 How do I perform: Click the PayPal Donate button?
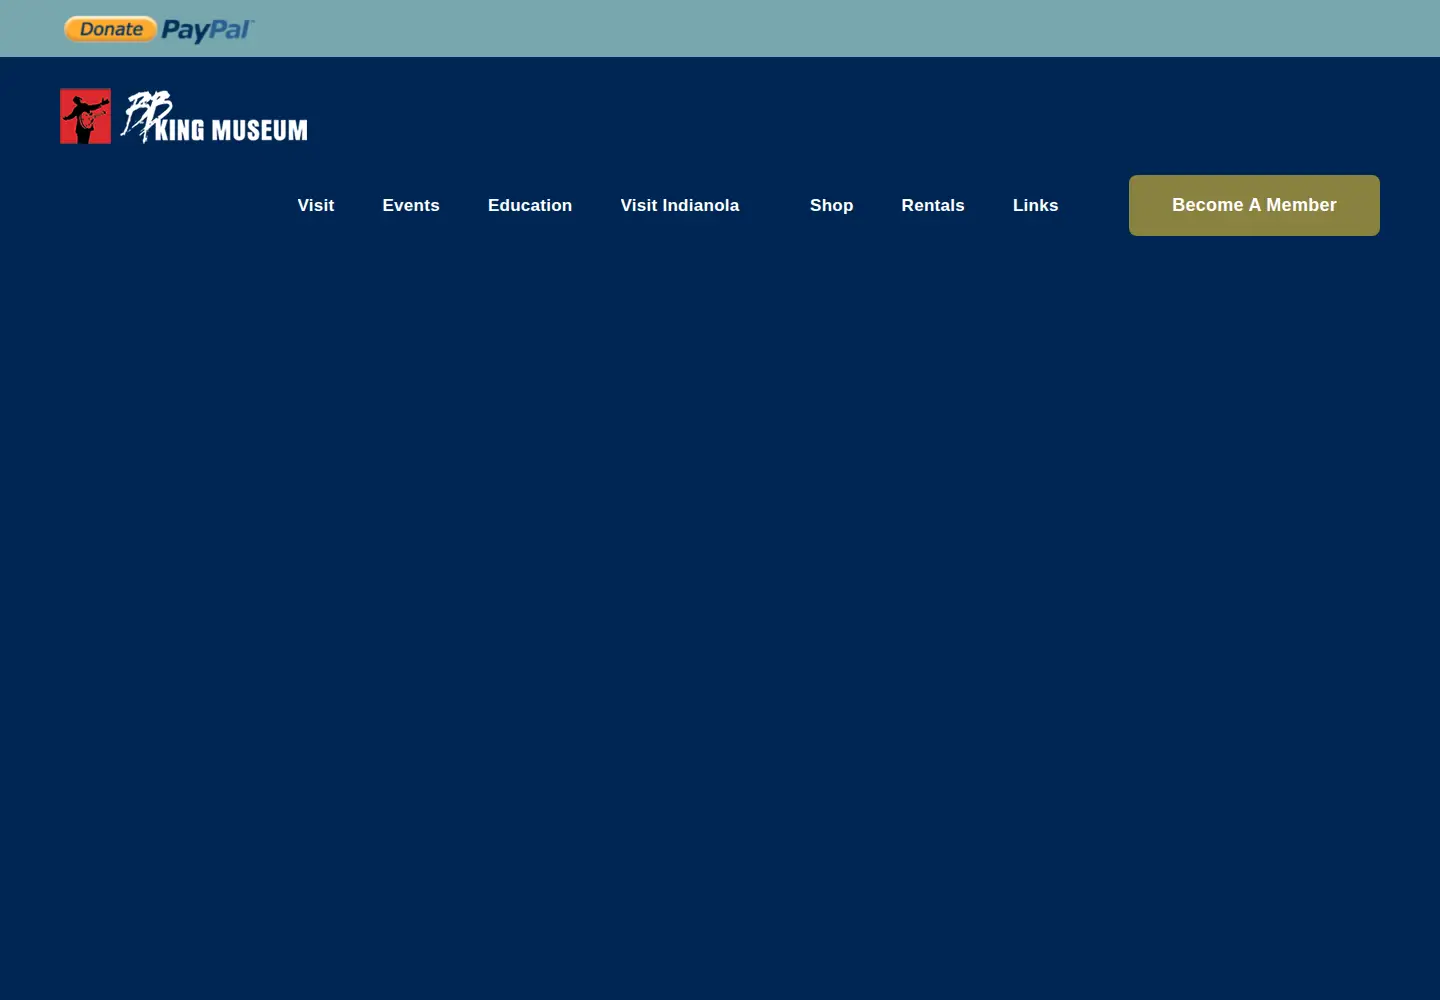159,29
